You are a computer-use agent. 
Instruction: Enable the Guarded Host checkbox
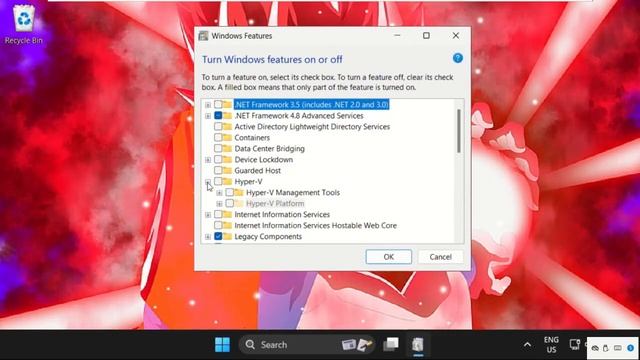(218, 170)
